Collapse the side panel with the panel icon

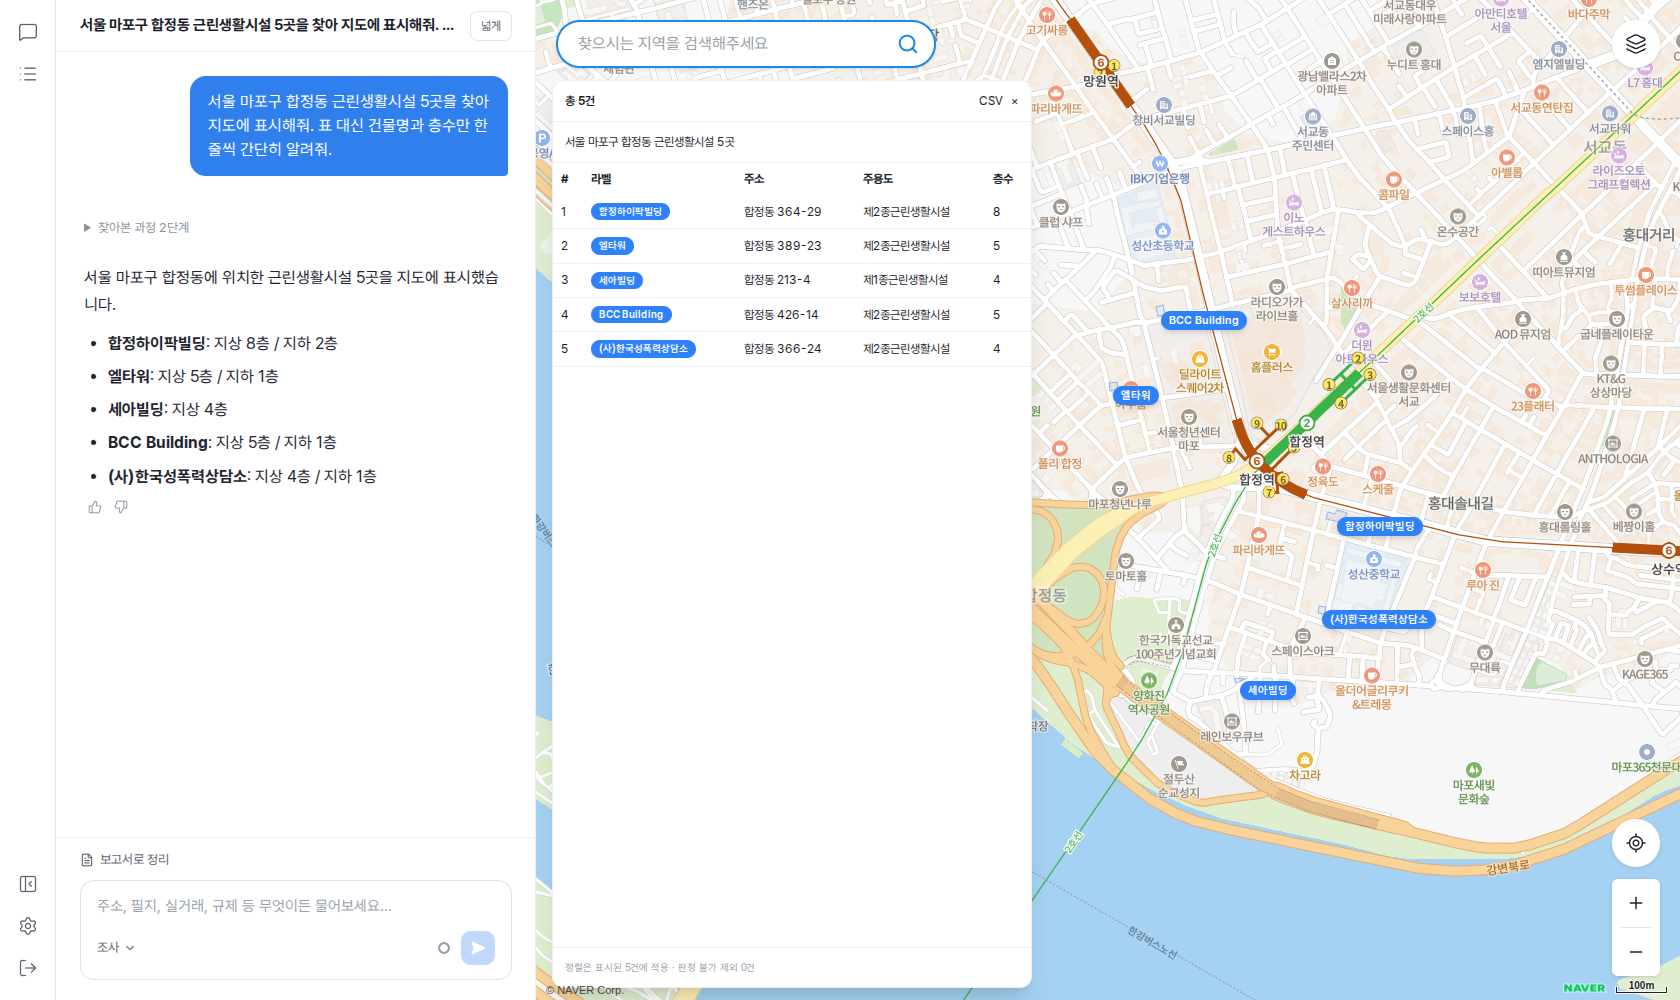[28, 884]
